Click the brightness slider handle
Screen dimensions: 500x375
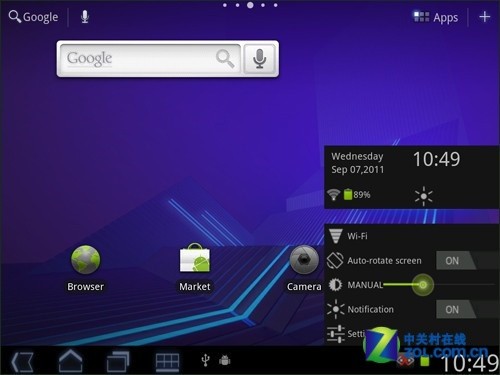pos(423,285)
